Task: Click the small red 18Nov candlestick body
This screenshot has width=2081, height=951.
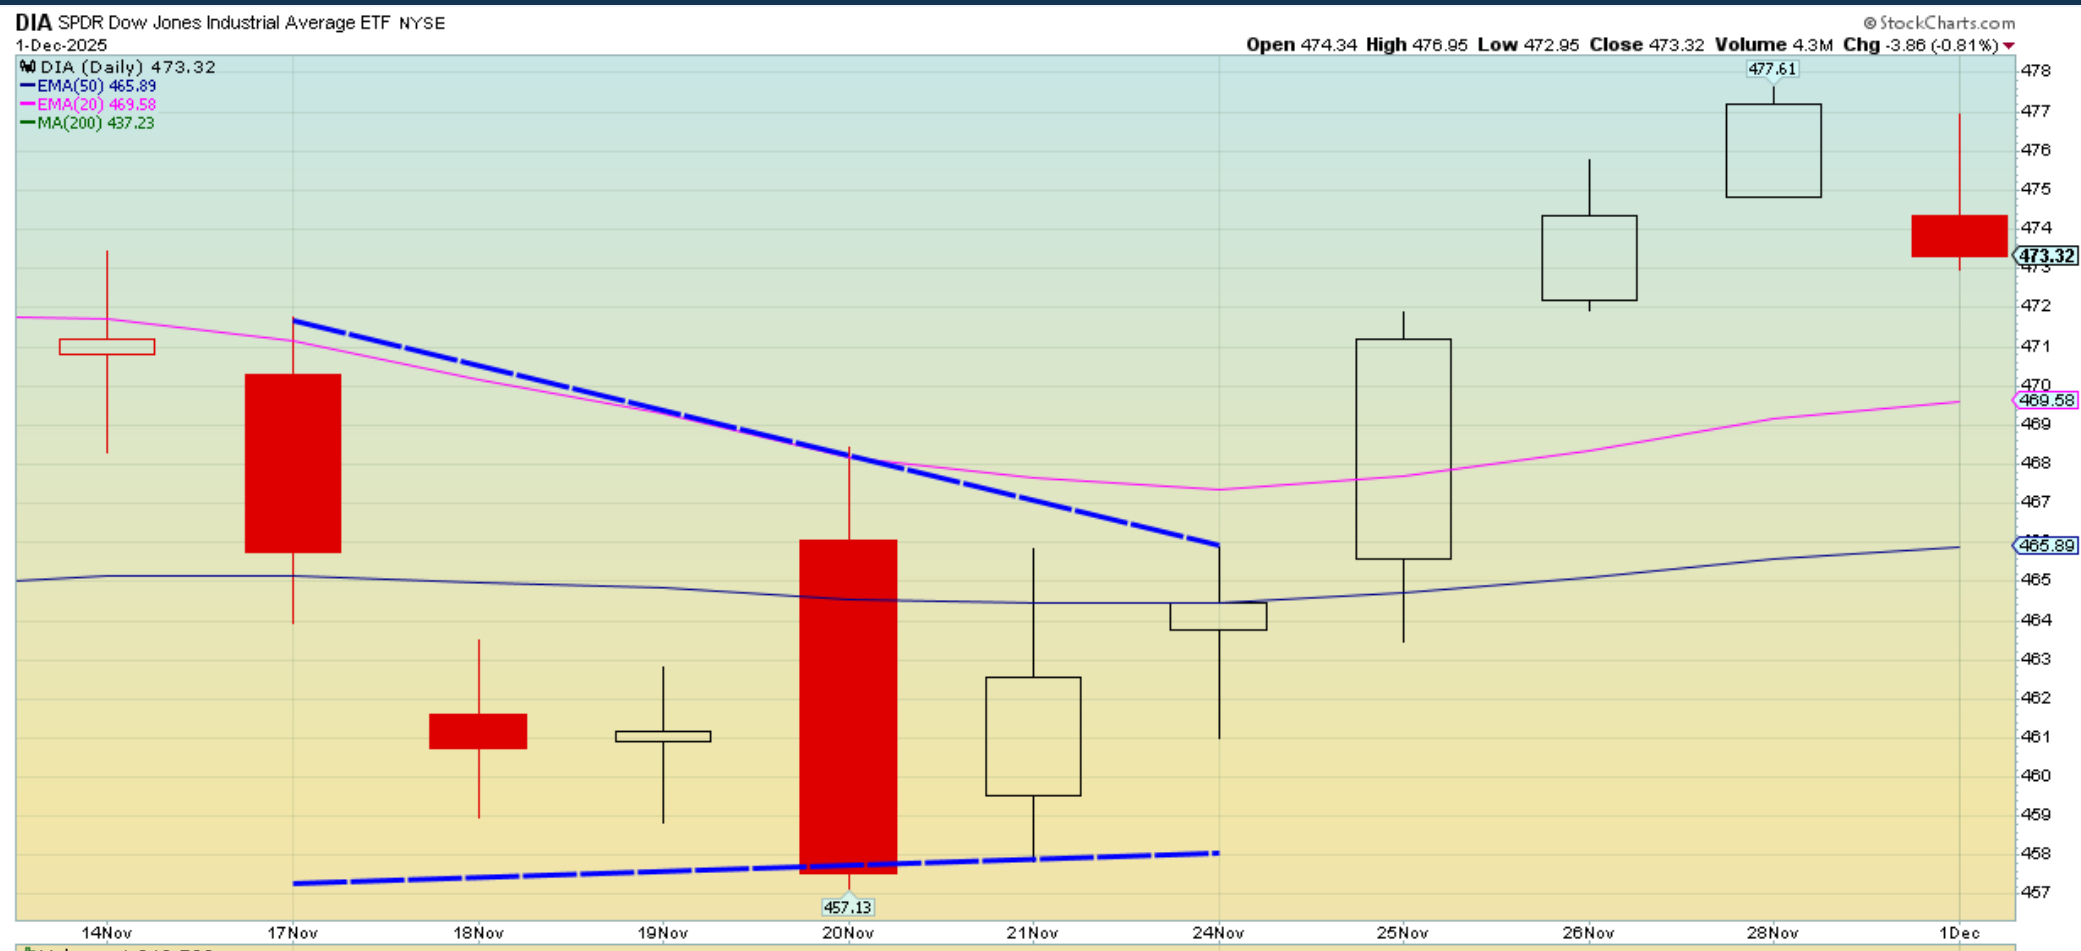Action: tap(478, 731)
